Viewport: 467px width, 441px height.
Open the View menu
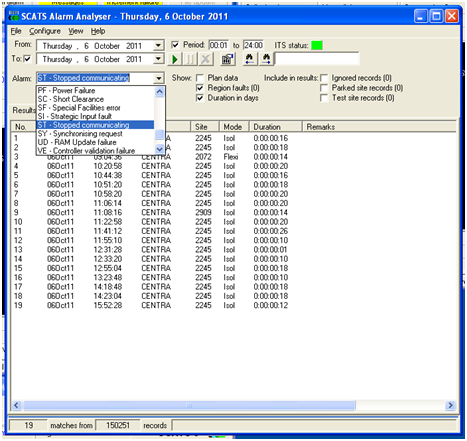click(76, 31)
